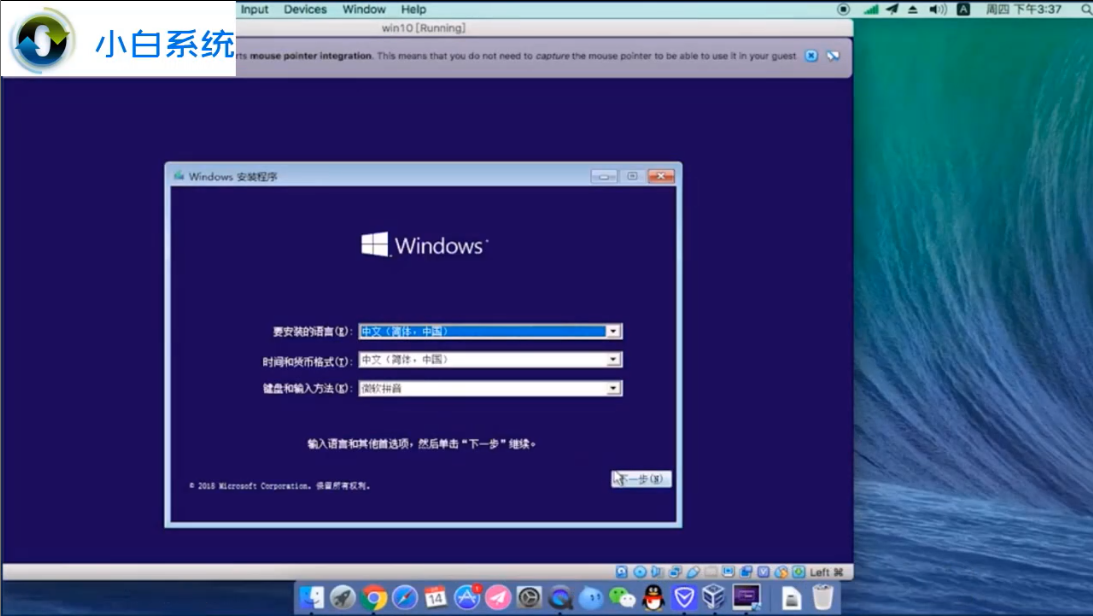The width and height of the screenshot is (1093, 616).
Task: Expand the language to install dropdown
Action: tap(614, 331)
